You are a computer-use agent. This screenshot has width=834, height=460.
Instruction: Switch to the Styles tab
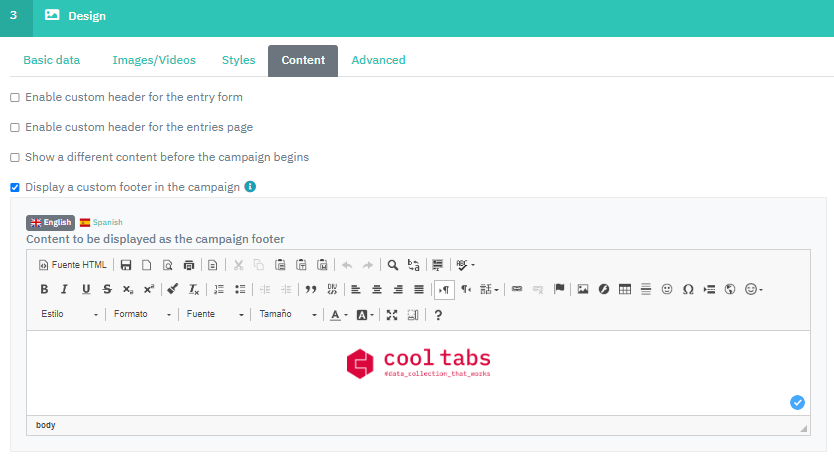tap(238, 60)
